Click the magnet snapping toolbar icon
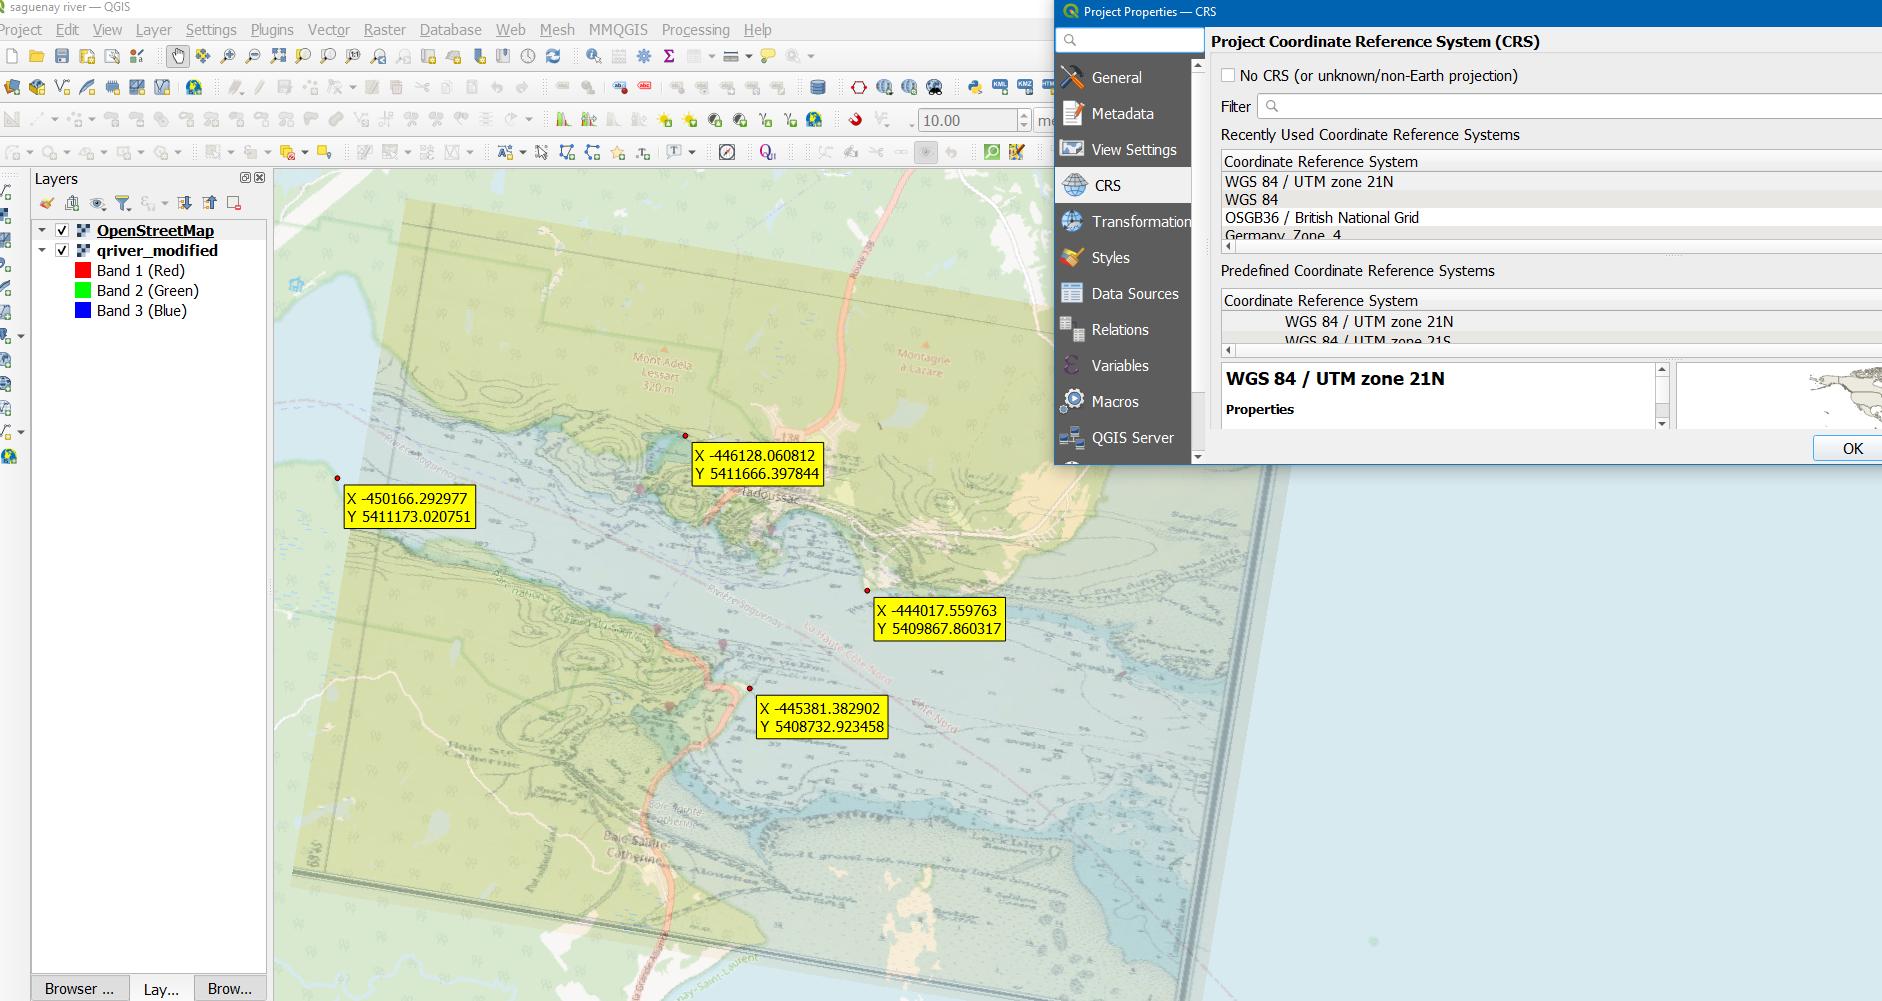The height and width of the screenshot is (1001, 1882). 855,120
